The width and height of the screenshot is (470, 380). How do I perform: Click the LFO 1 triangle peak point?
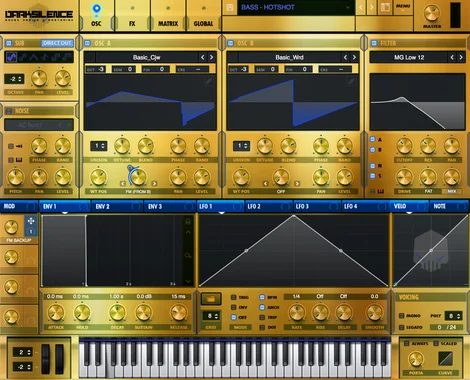pos(293,216)
